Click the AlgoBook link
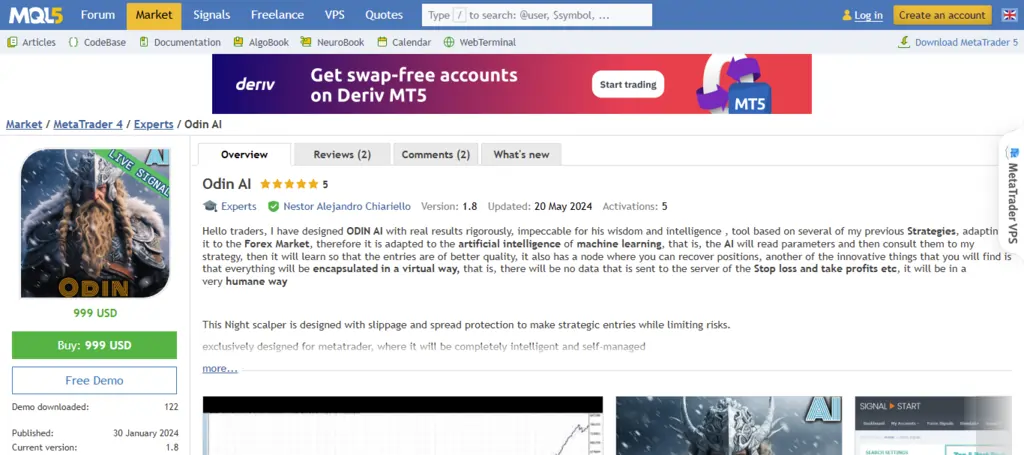Viewport: 1024px width, 455px height. (268, 42)
